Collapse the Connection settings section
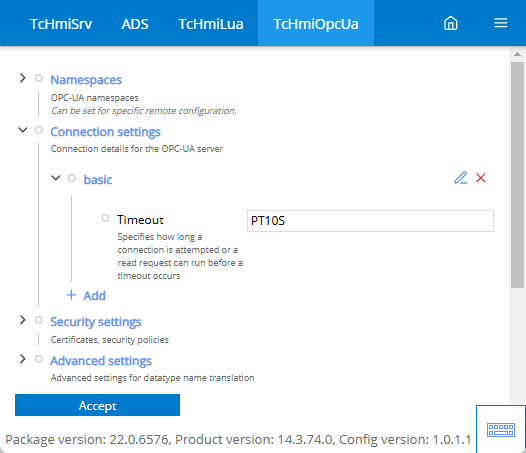526x453 pixels. tap(22, 130)
